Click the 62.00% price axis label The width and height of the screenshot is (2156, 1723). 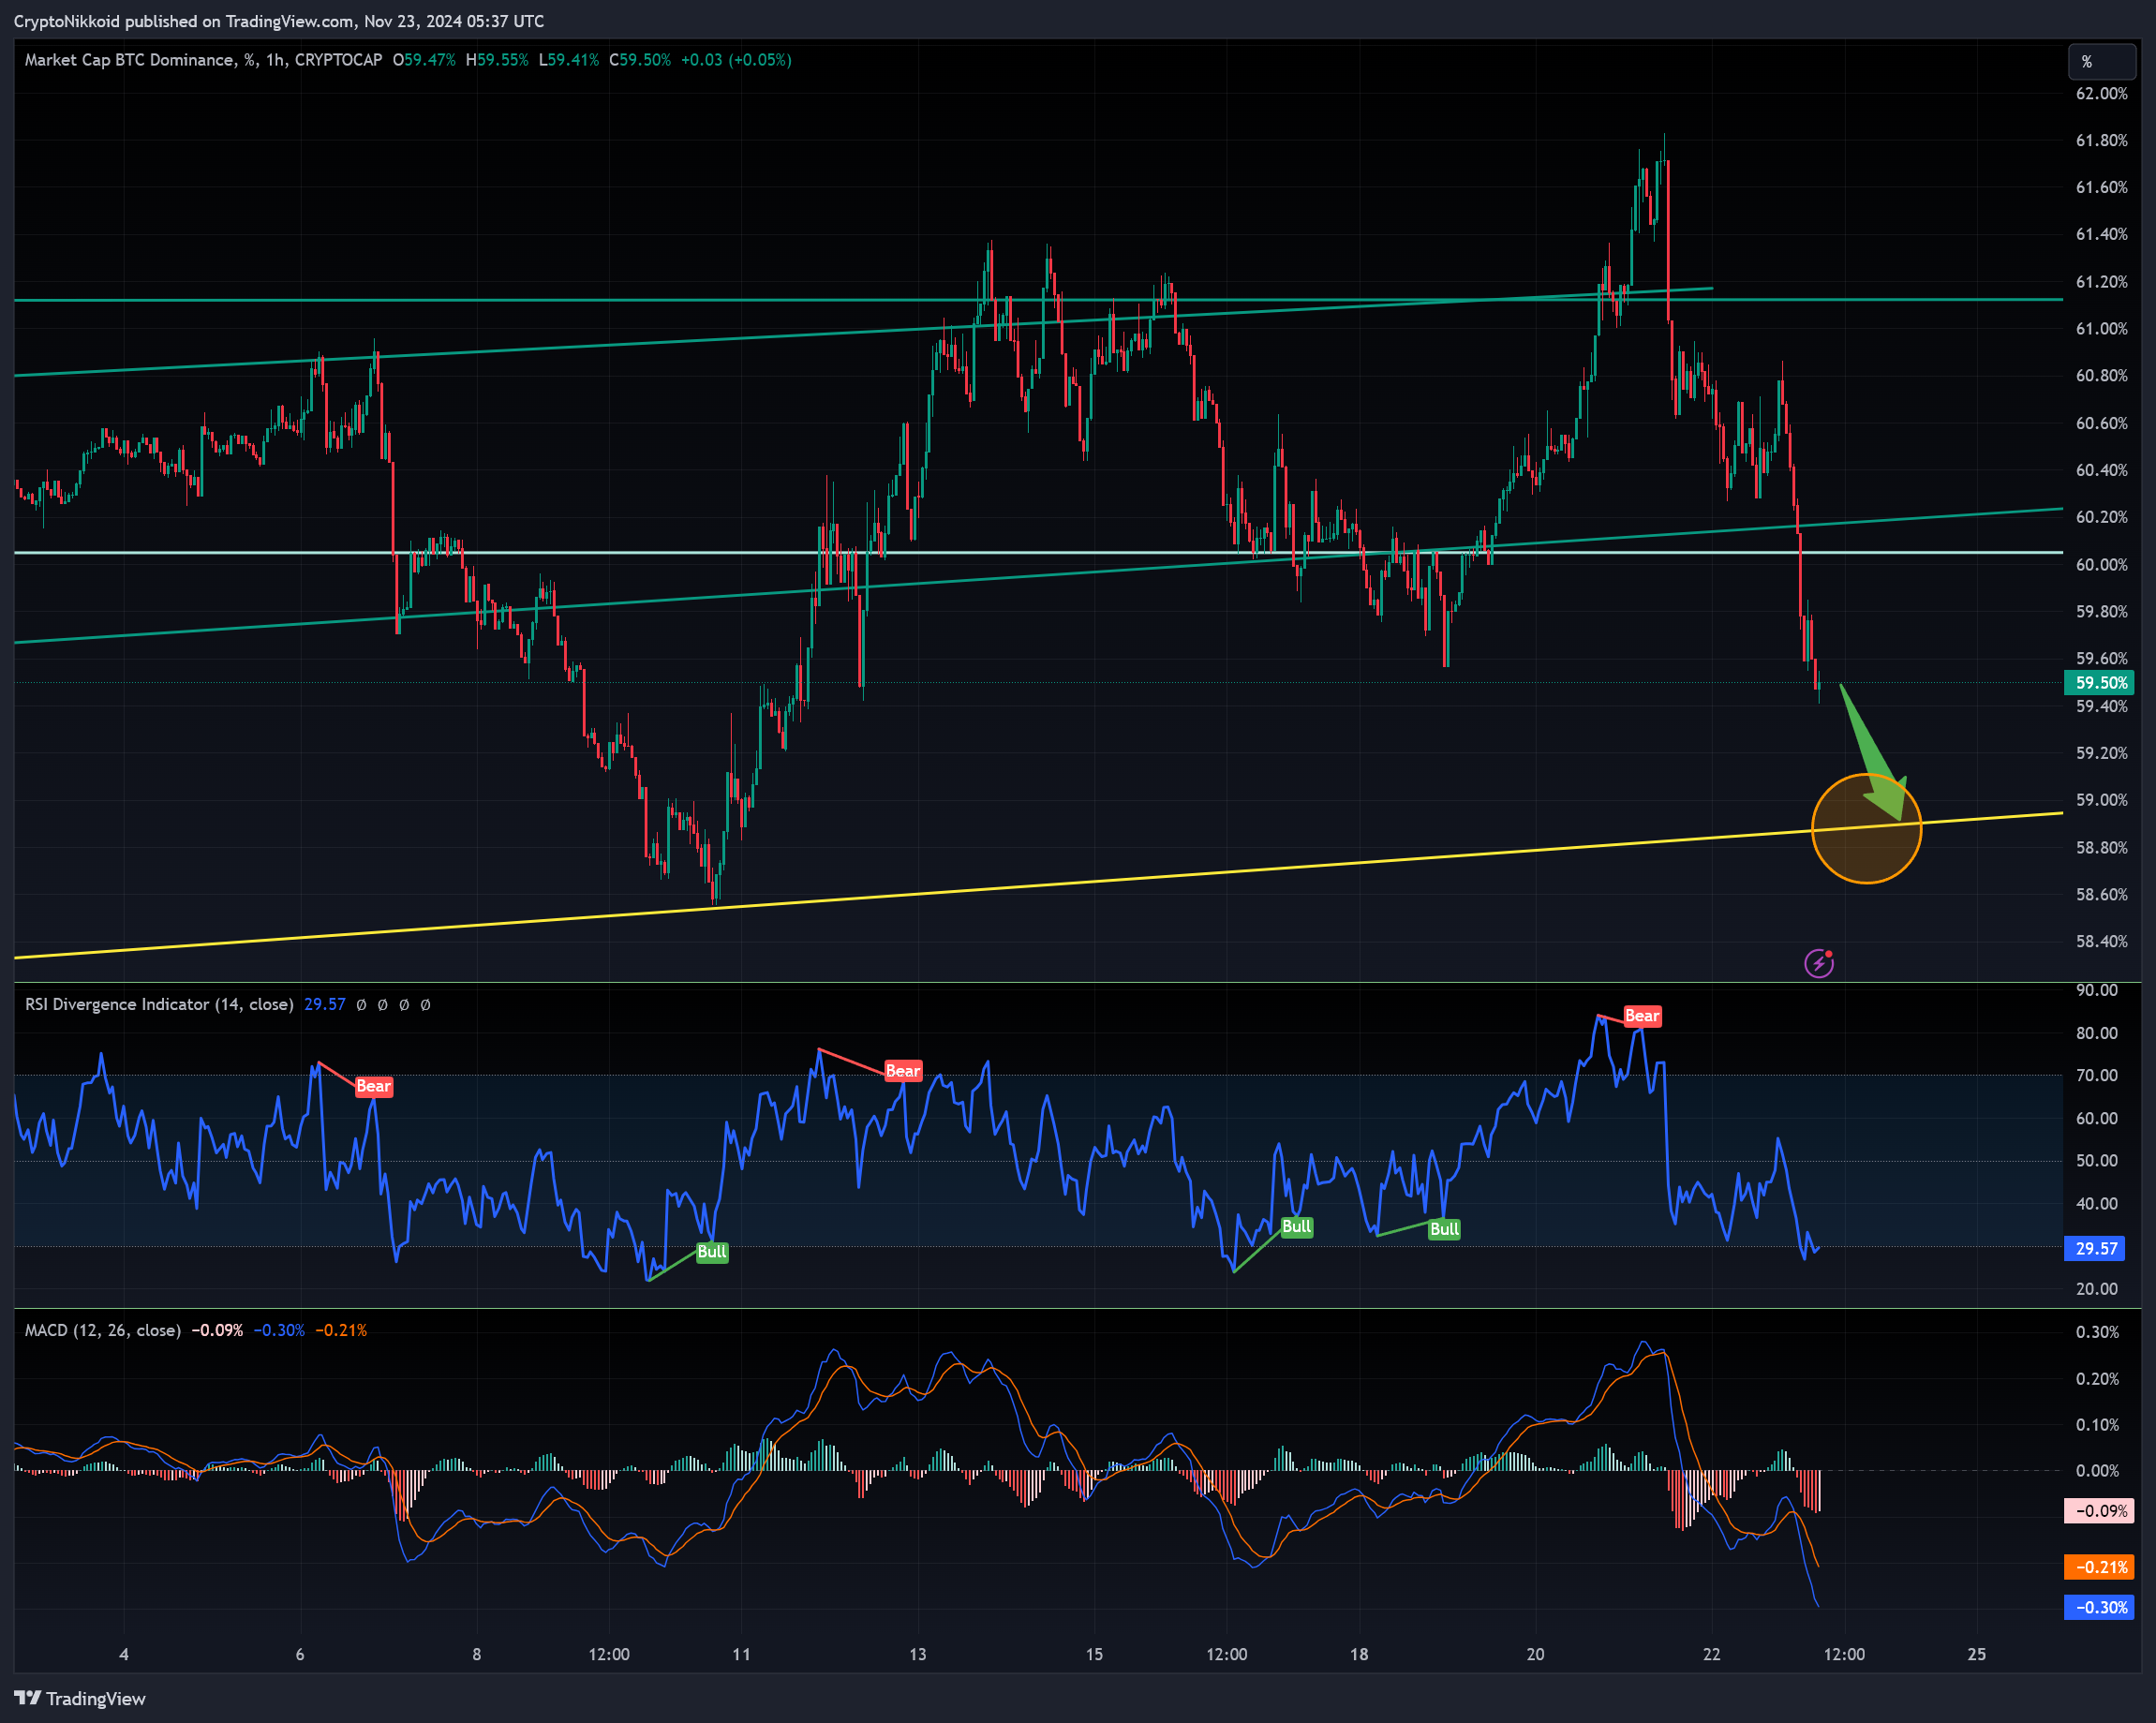2102,93
